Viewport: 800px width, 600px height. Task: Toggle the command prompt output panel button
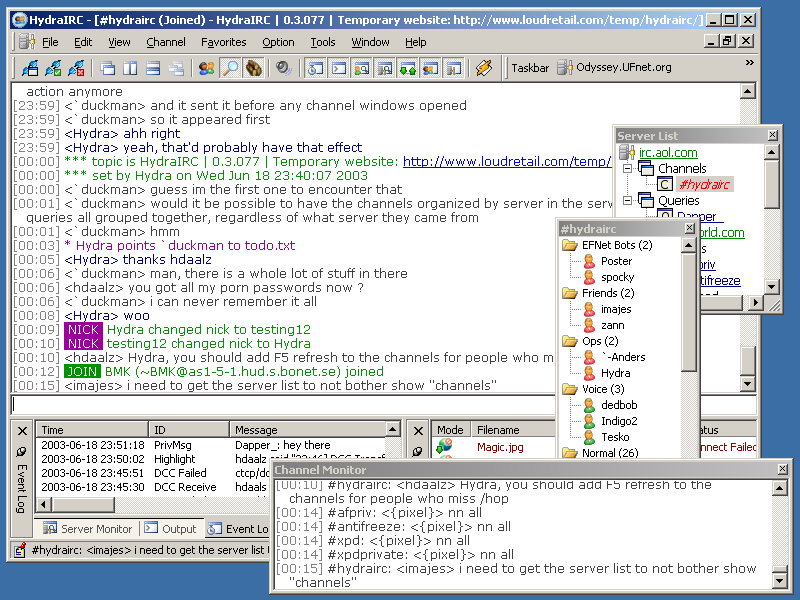[x=339, y=68]
